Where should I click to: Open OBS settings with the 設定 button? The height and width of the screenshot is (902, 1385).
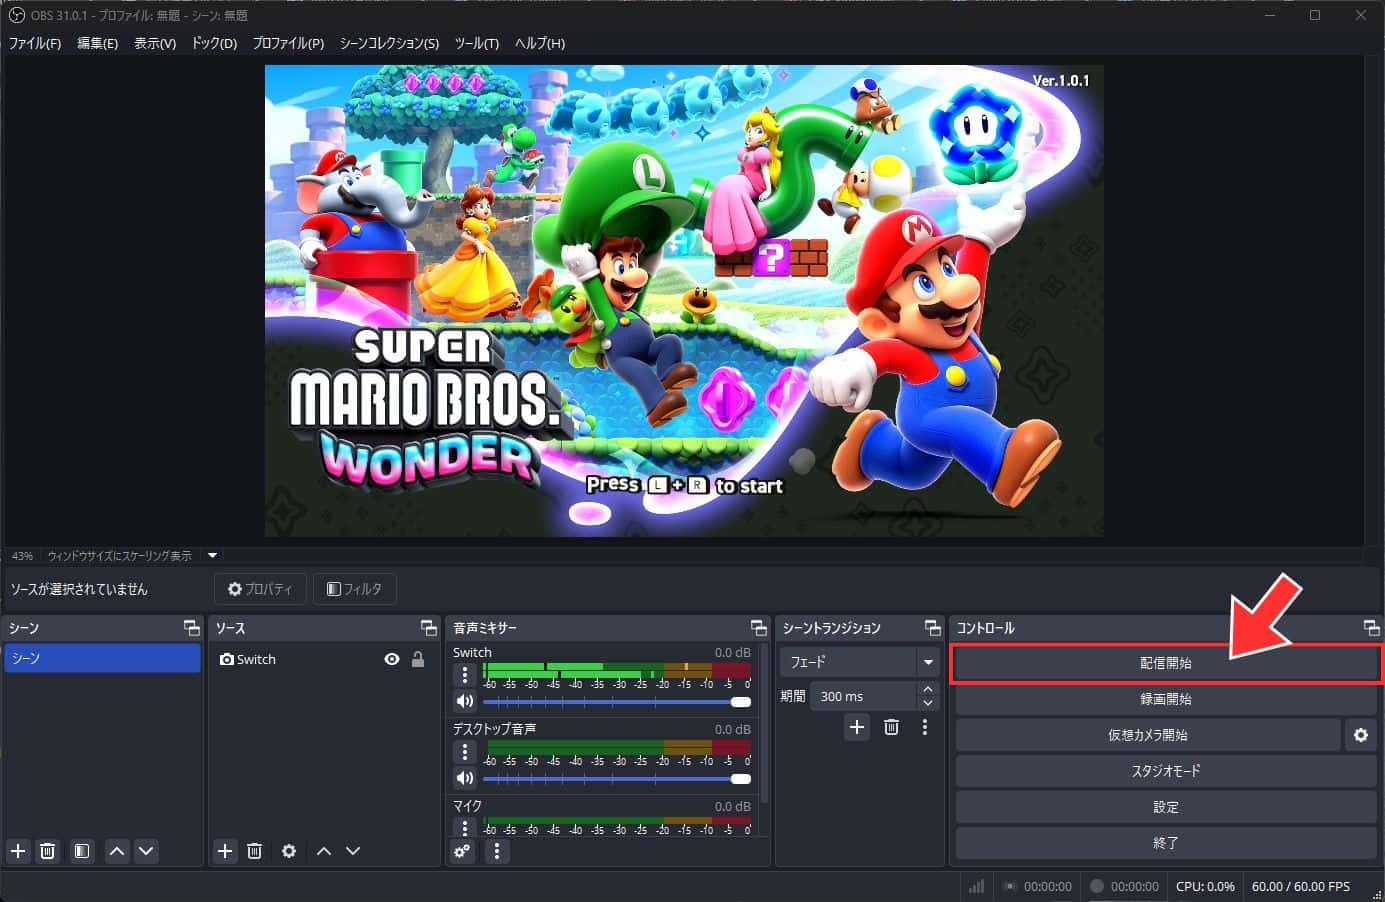pyautogui.click(x=1166, y=807)
